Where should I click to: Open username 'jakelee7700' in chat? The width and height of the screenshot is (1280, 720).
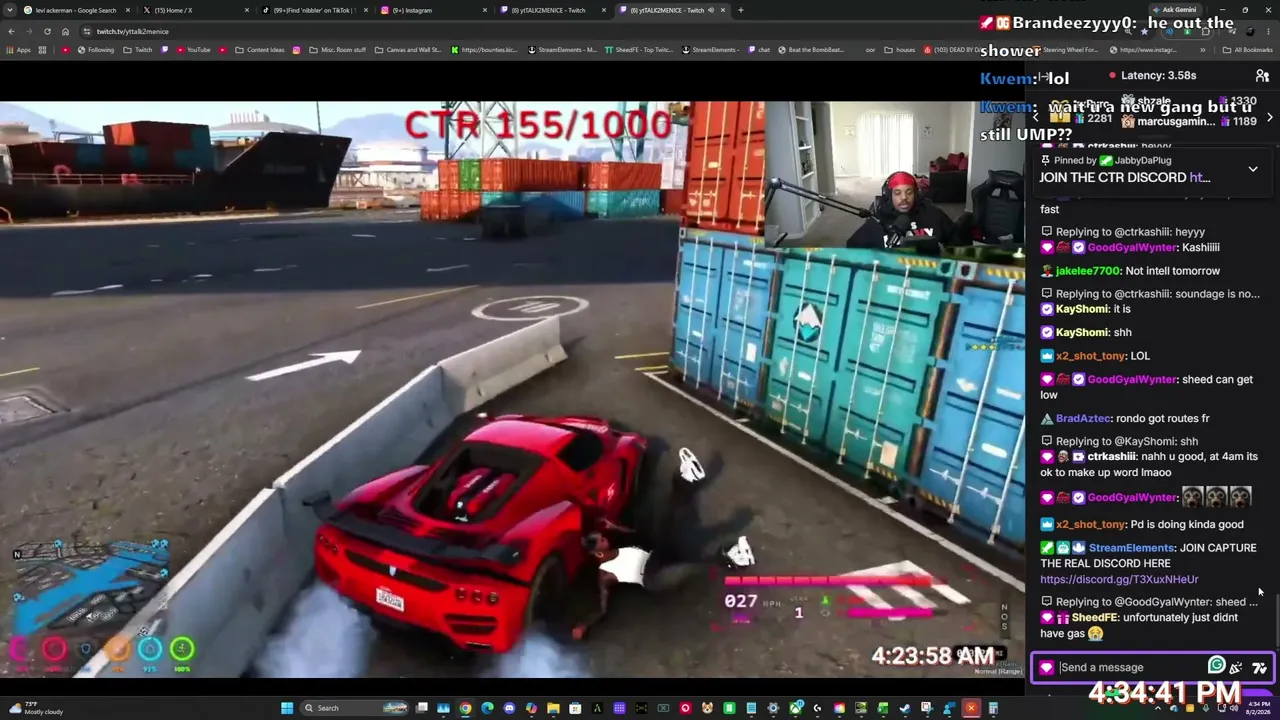point(1087,271)
